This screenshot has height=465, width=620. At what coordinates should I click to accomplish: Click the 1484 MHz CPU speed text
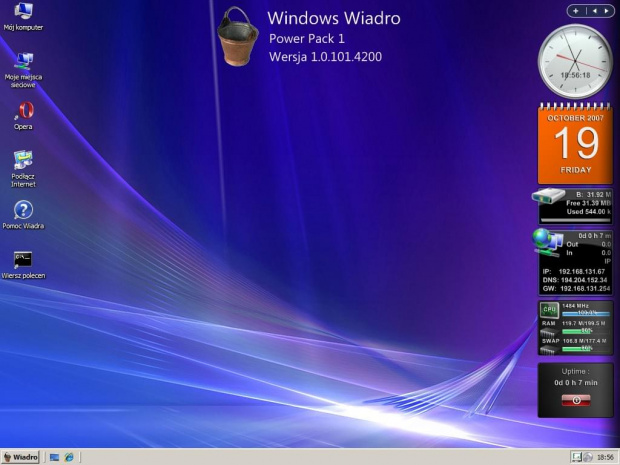tap(575, 306)
